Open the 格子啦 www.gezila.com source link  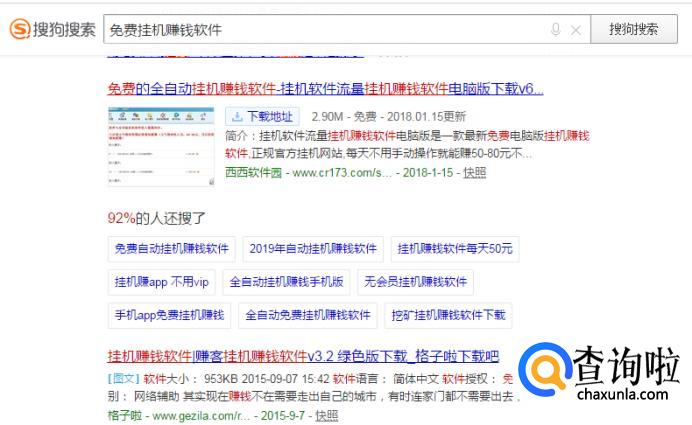tap(179, 416)
